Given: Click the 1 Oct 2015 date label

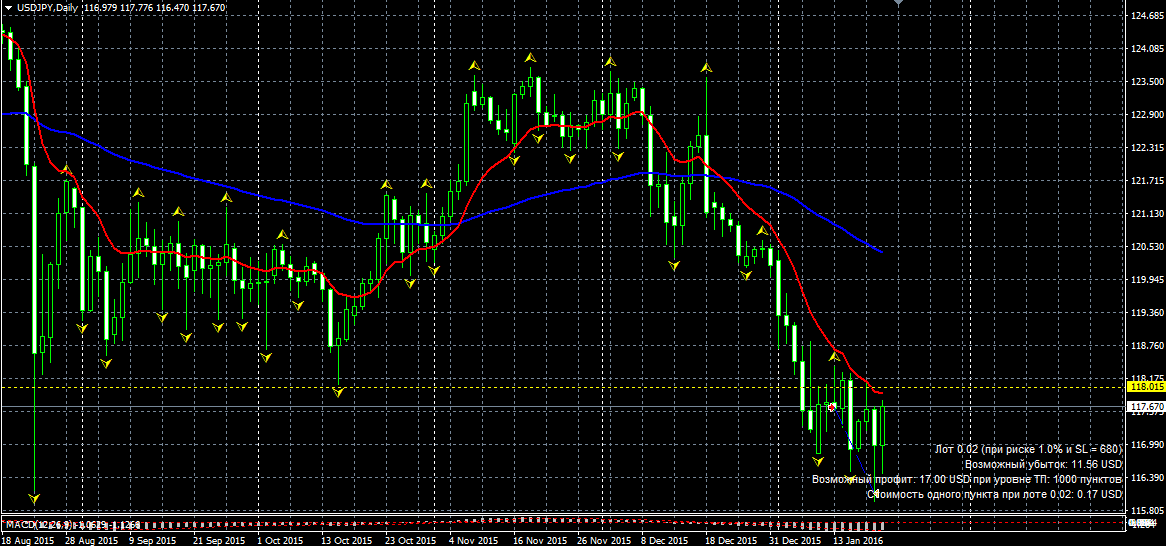Looking at the screenshot, I should pyautogui.click(x=280, y=539).
